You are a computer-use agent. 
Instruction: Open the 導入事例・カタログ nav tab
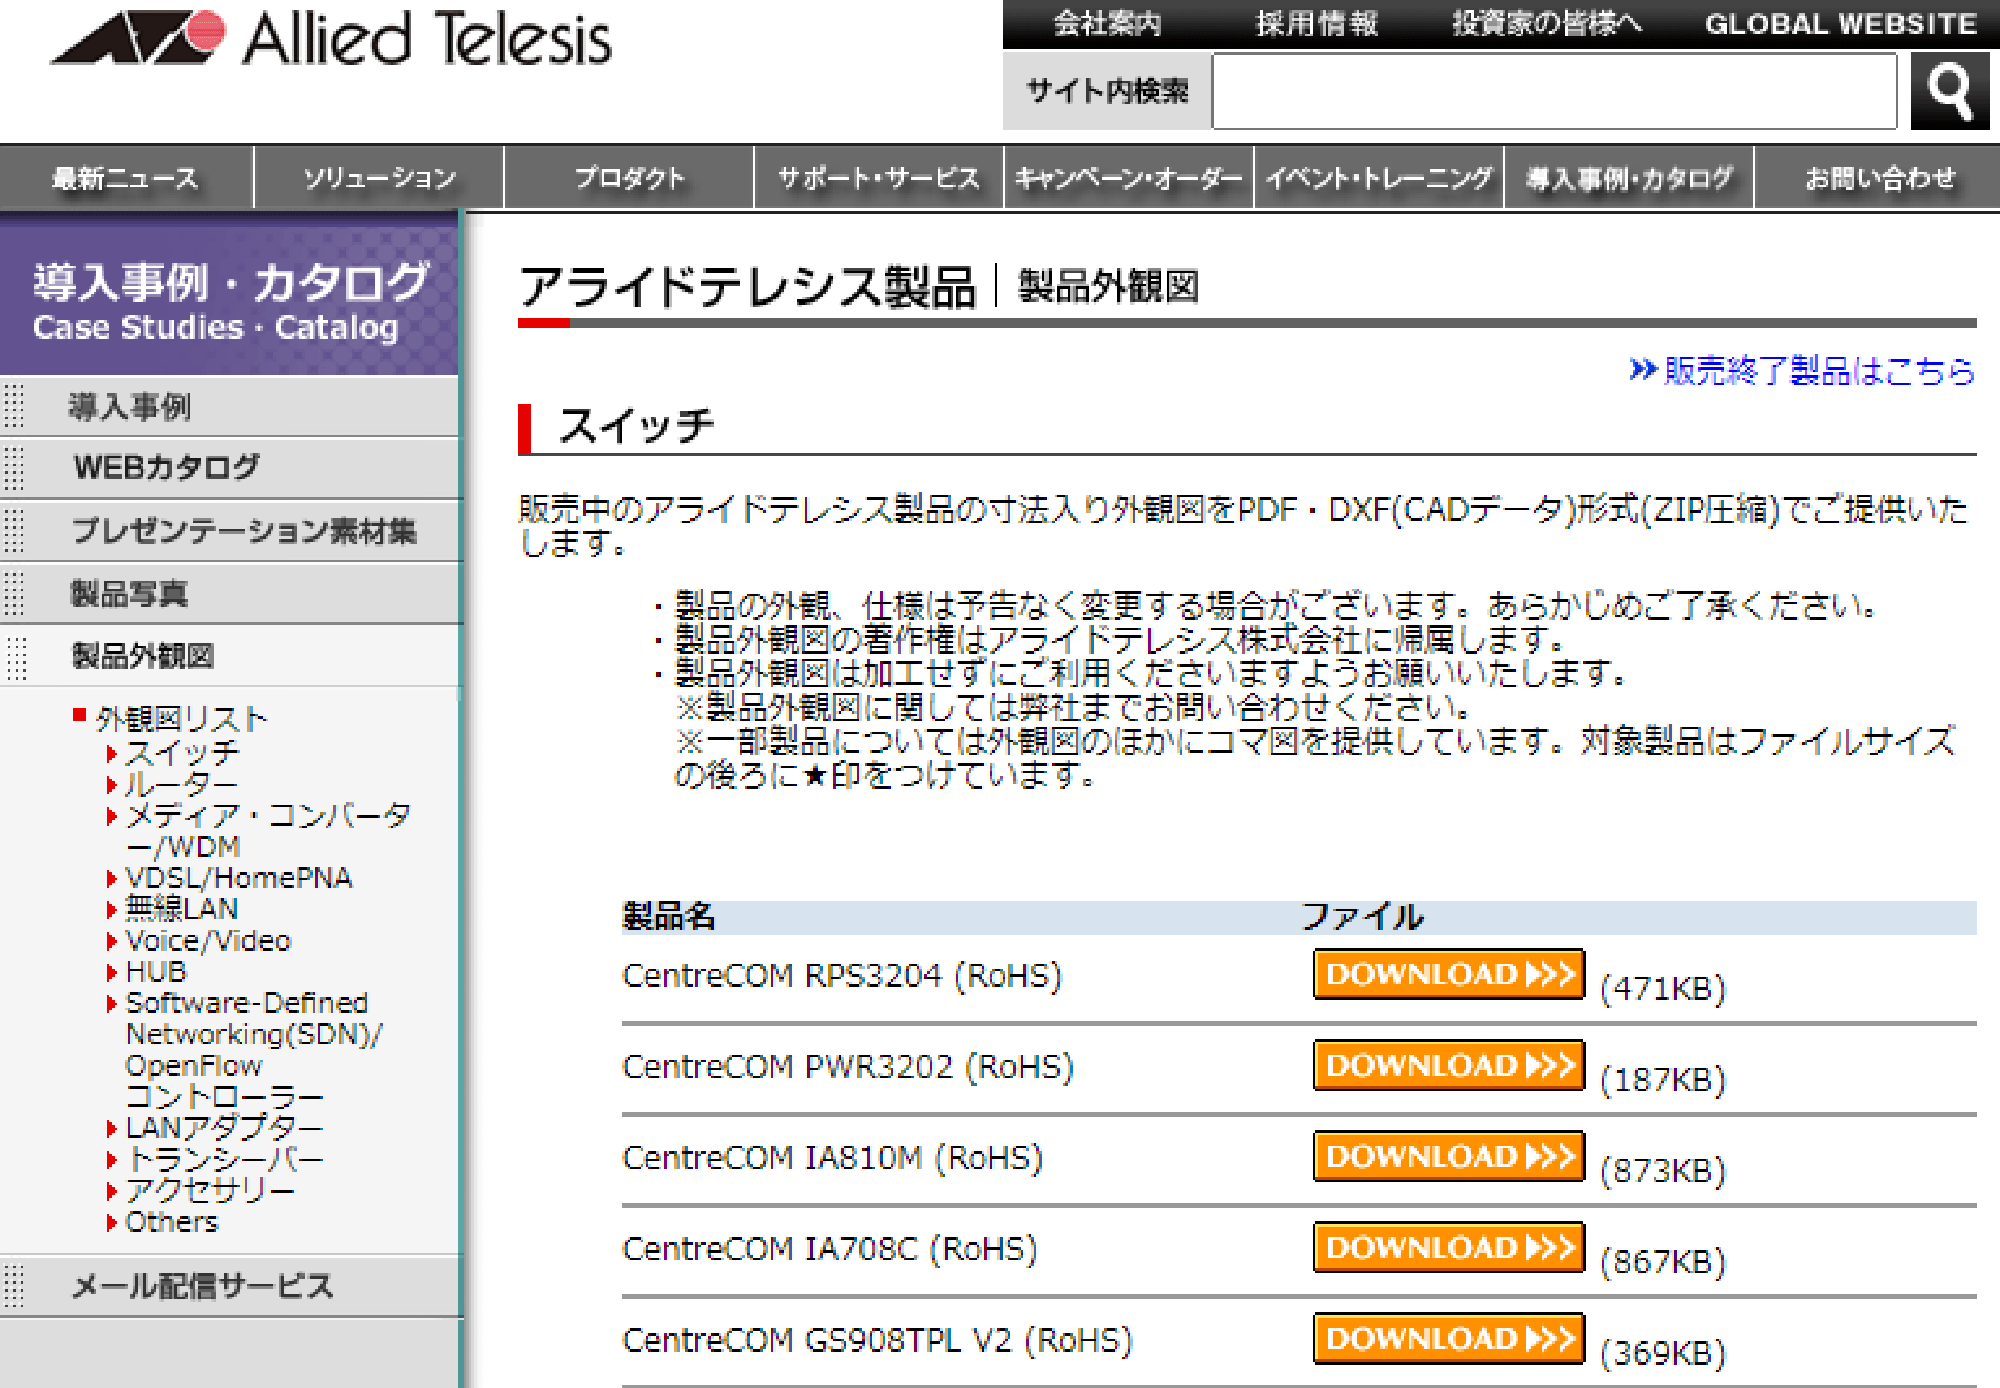point(1629,178)
